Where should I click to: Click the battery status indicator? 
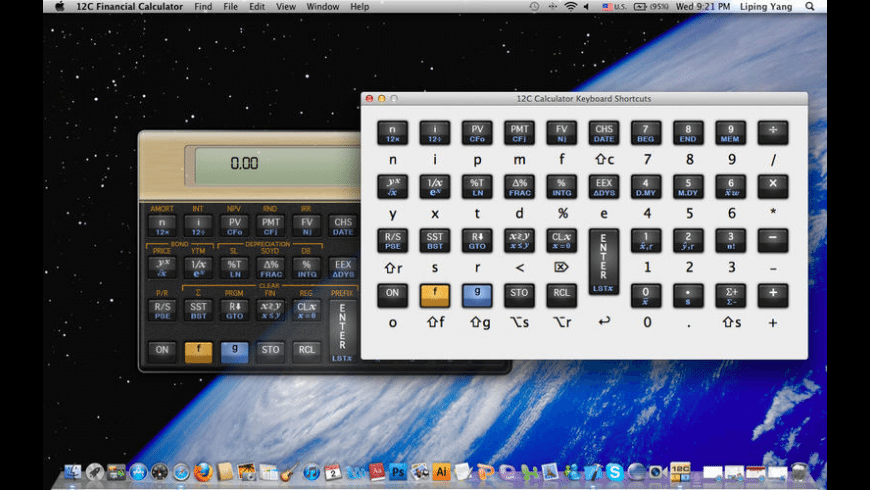651,7
